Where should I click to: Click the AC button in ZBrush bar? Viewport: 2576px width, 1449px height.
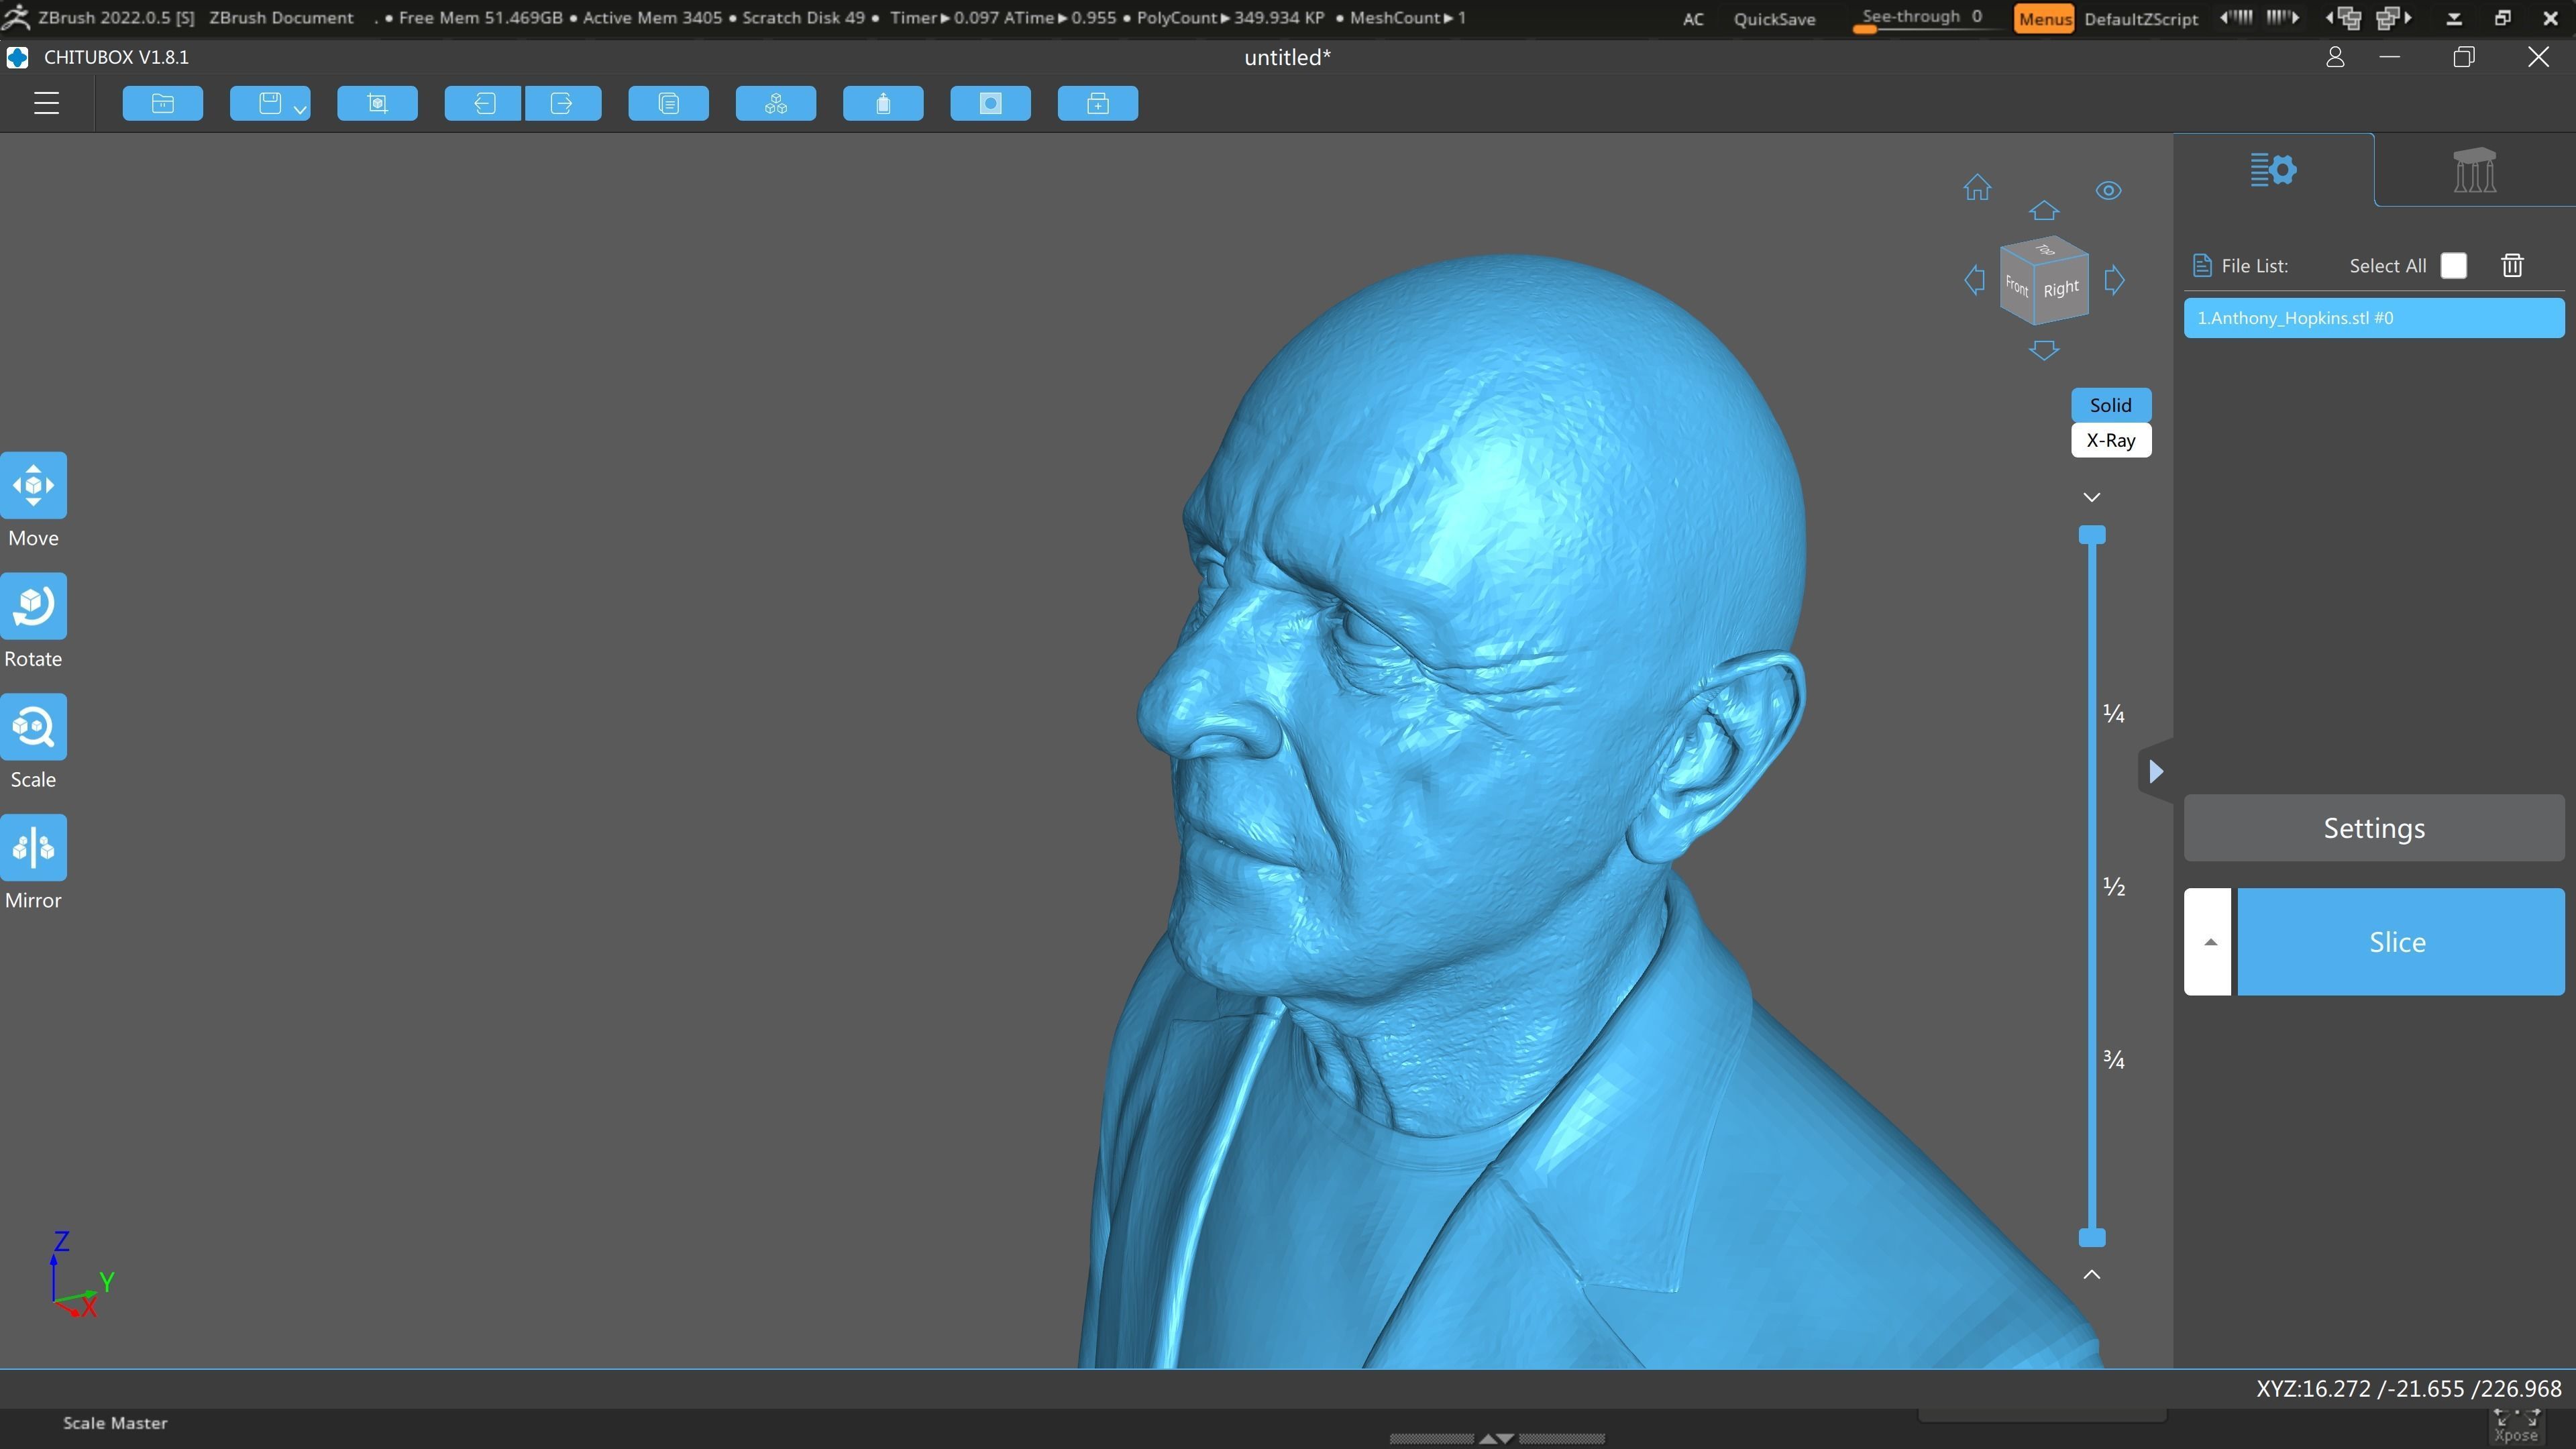[x=1693, y=18]
